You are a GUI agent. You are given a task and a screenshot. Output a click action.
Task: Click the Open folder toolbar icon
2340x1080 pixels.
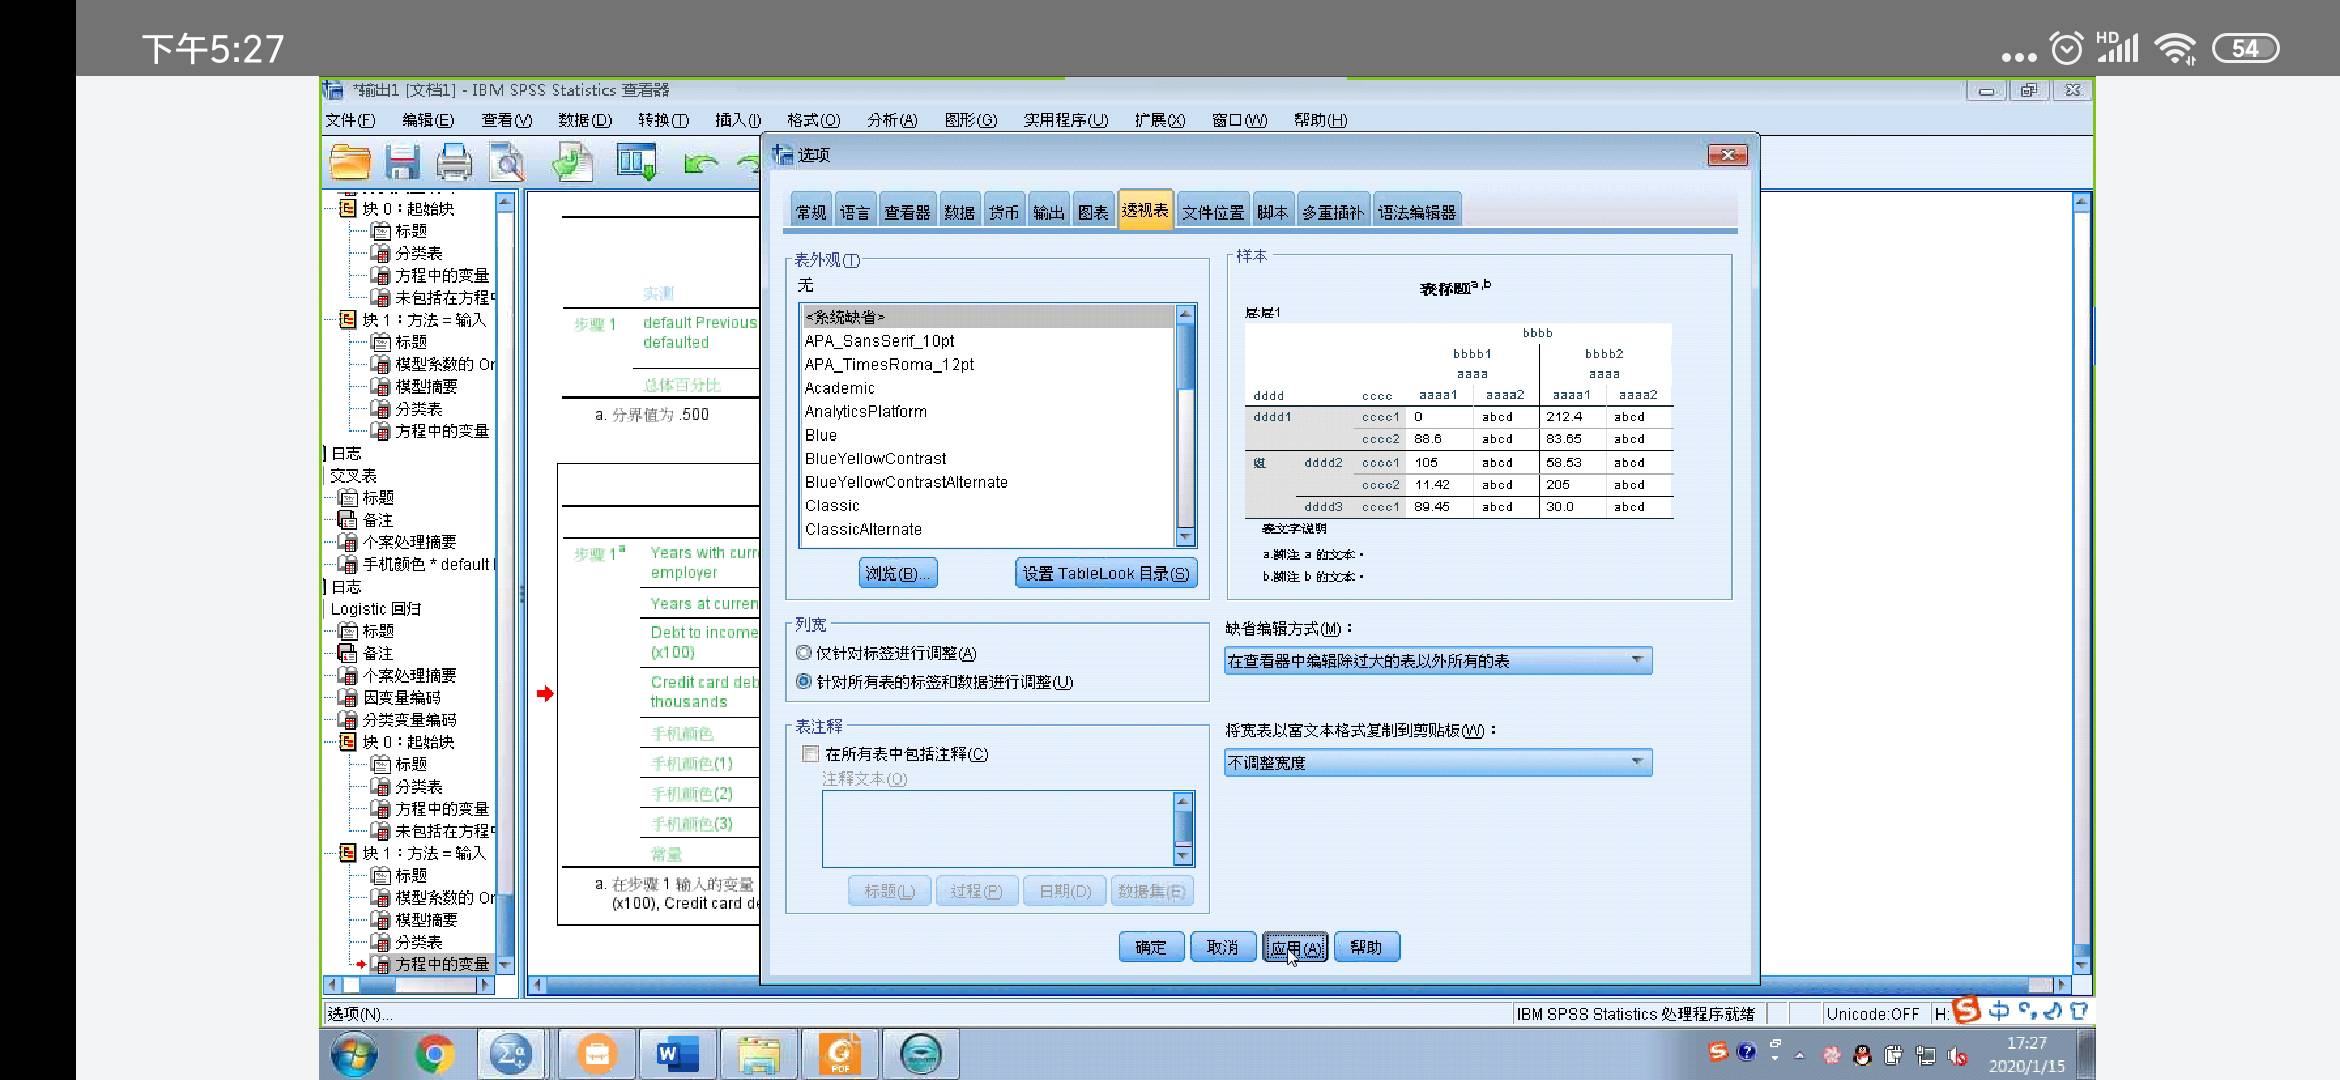pyautogui.click(x=350, y=162)
